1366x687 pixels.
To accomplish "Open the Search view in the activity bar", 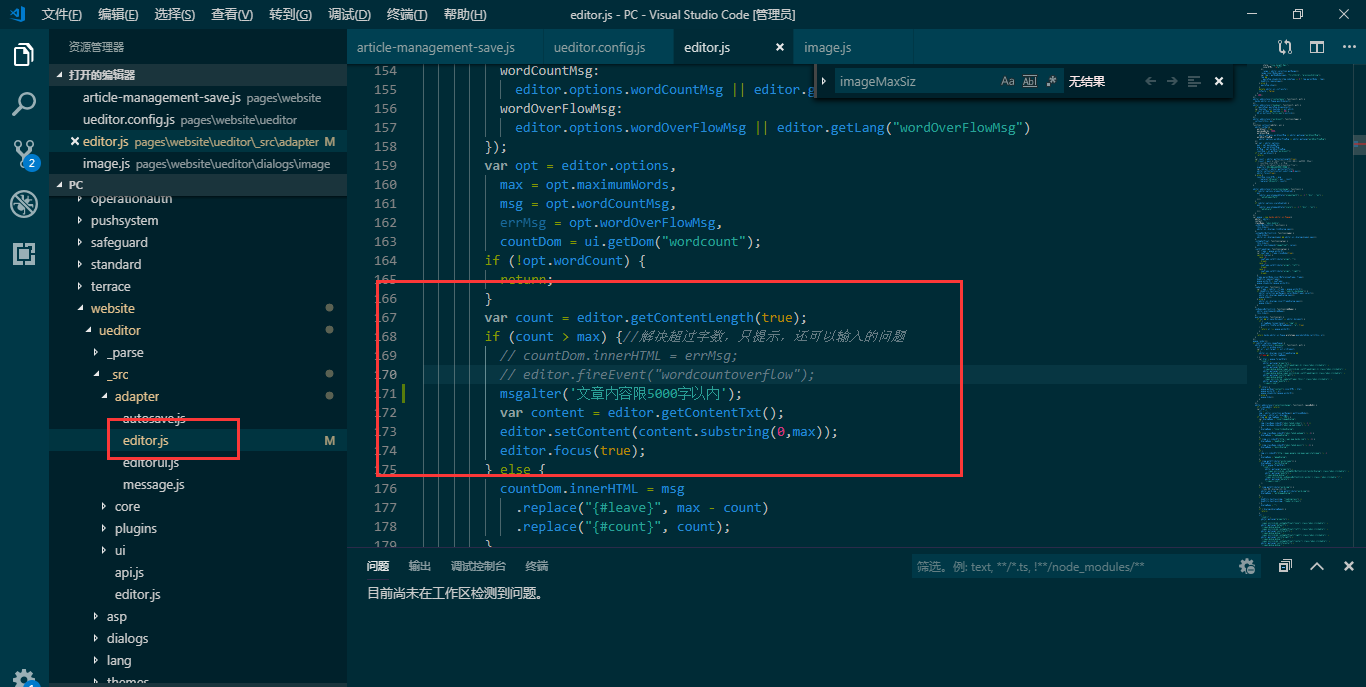I will 24,103.
